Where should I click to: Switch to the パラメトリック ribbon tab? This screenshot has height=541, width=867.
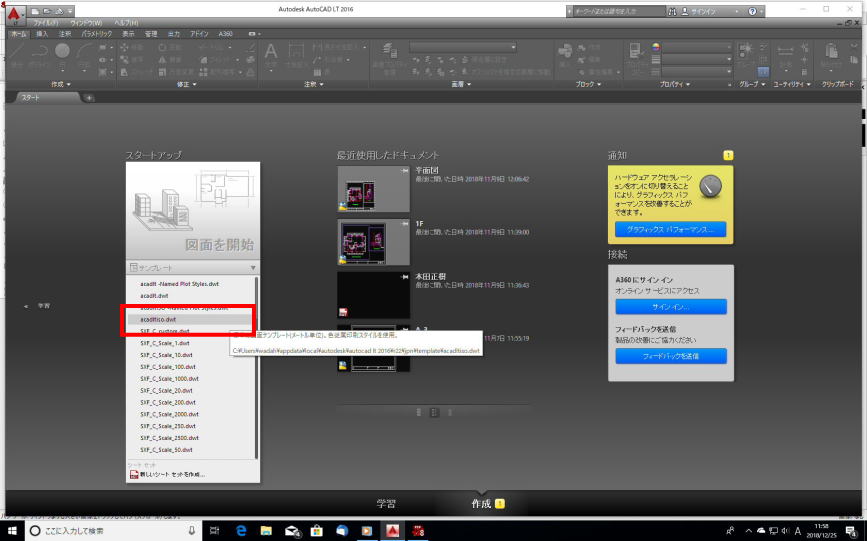click(97, 34)
